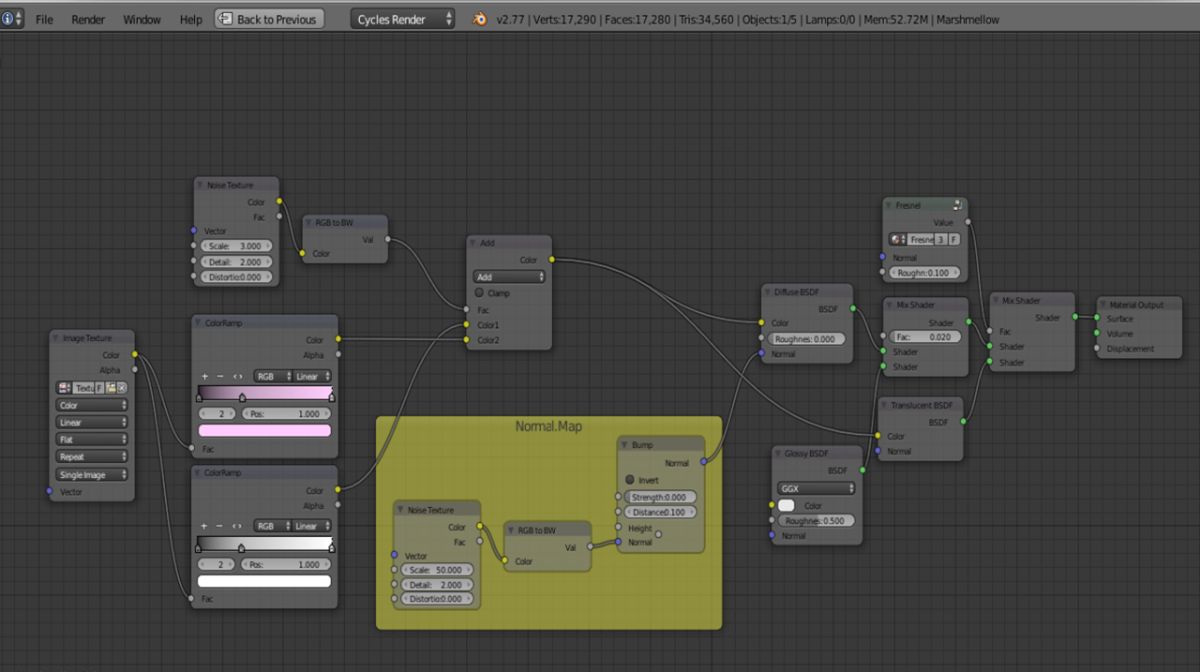Viewport: 1200px width, 672px height.
Task: Remove stop with minus on pink ColorRamp
Action: 220,376
